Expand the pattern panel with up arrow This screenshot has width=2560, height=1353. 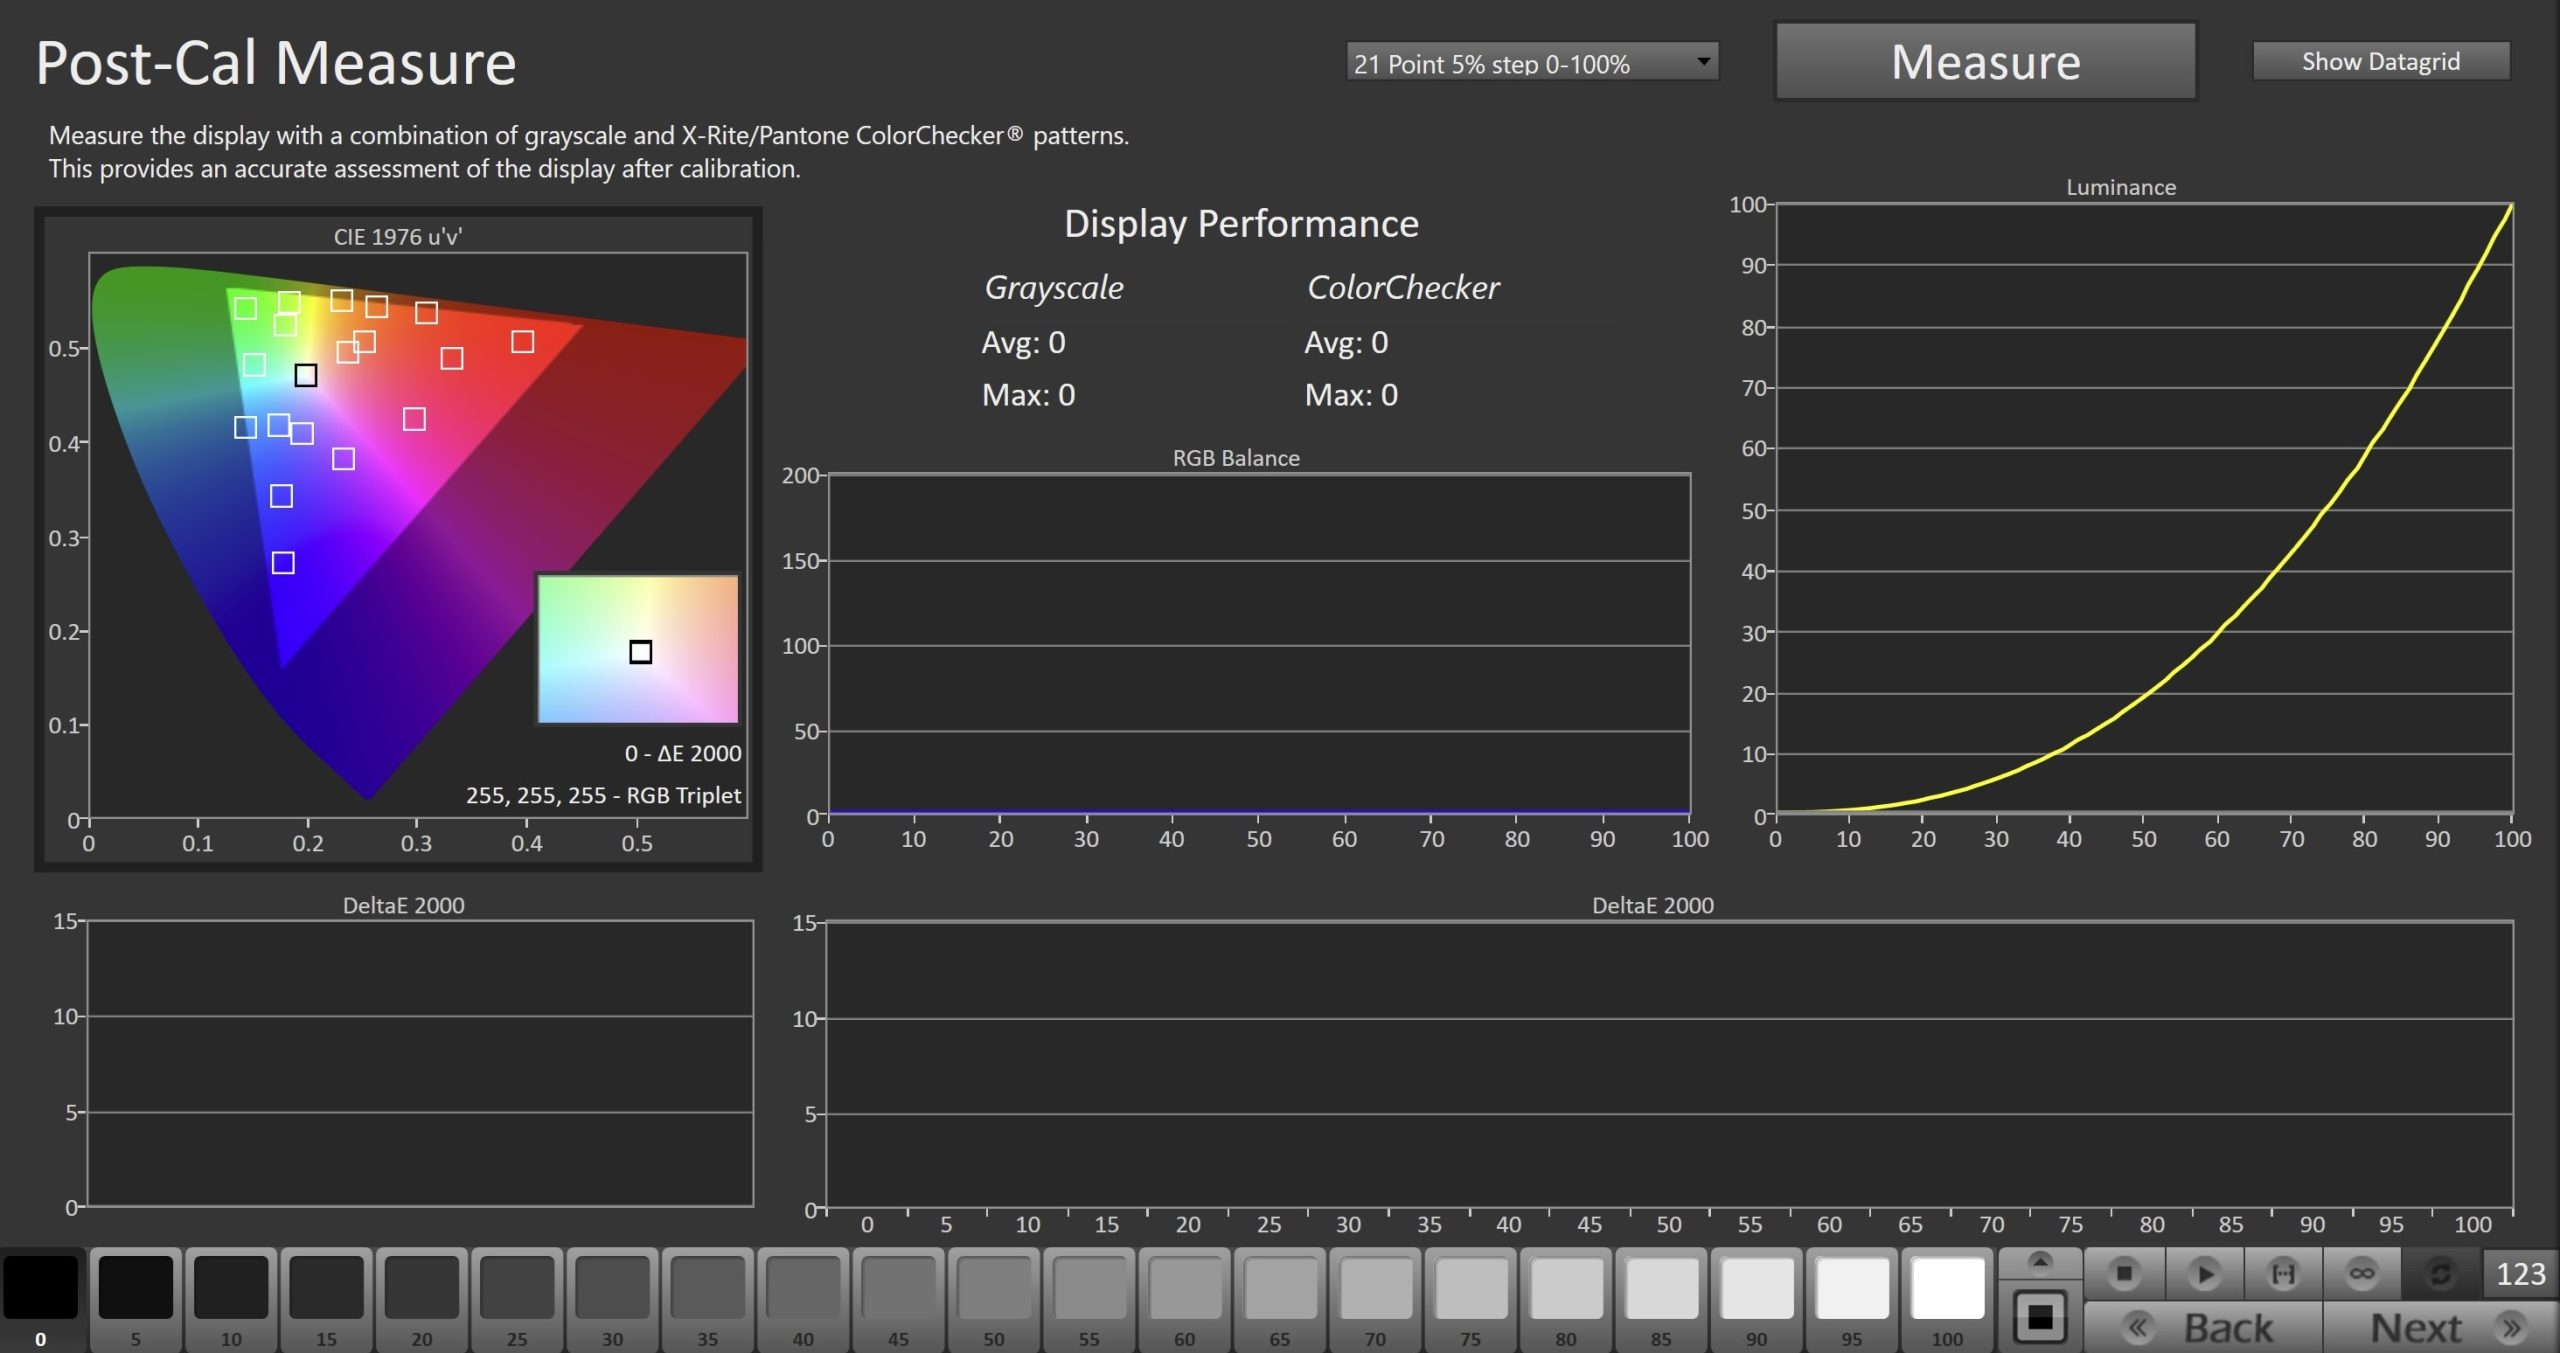point(2040,1262)
